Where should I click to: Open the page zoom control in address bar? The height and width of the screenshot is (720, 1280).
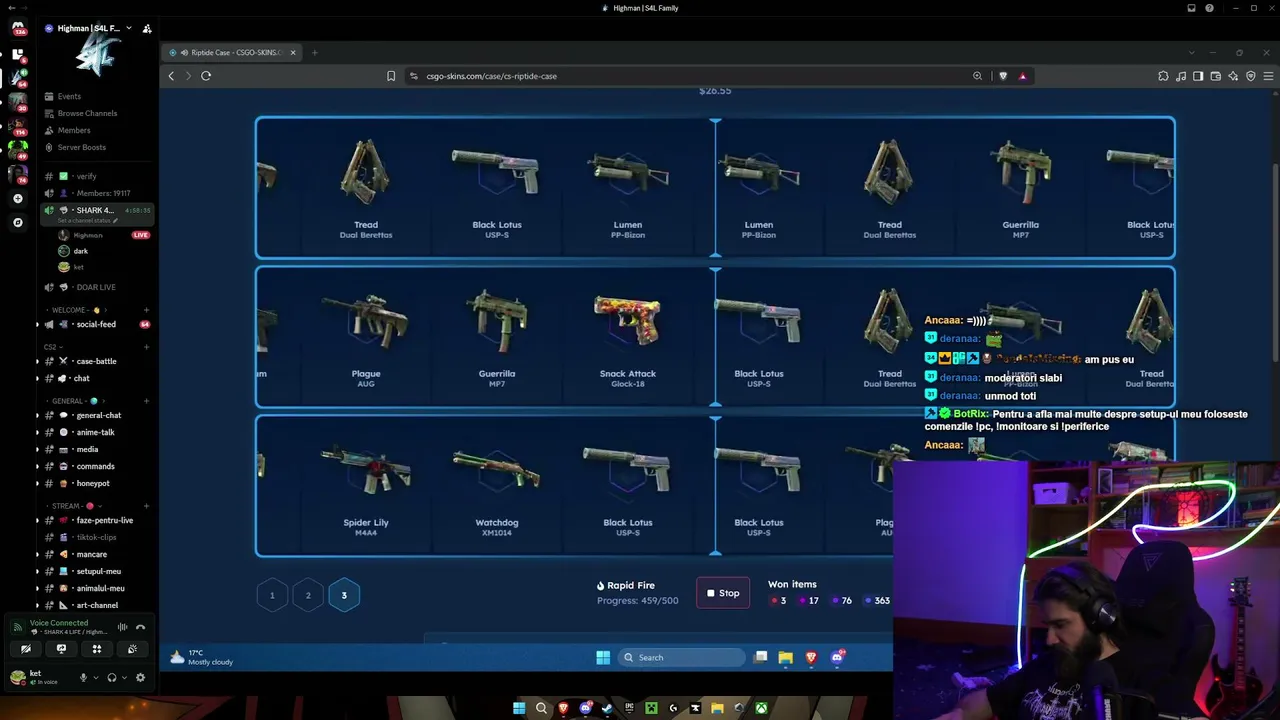977,76
